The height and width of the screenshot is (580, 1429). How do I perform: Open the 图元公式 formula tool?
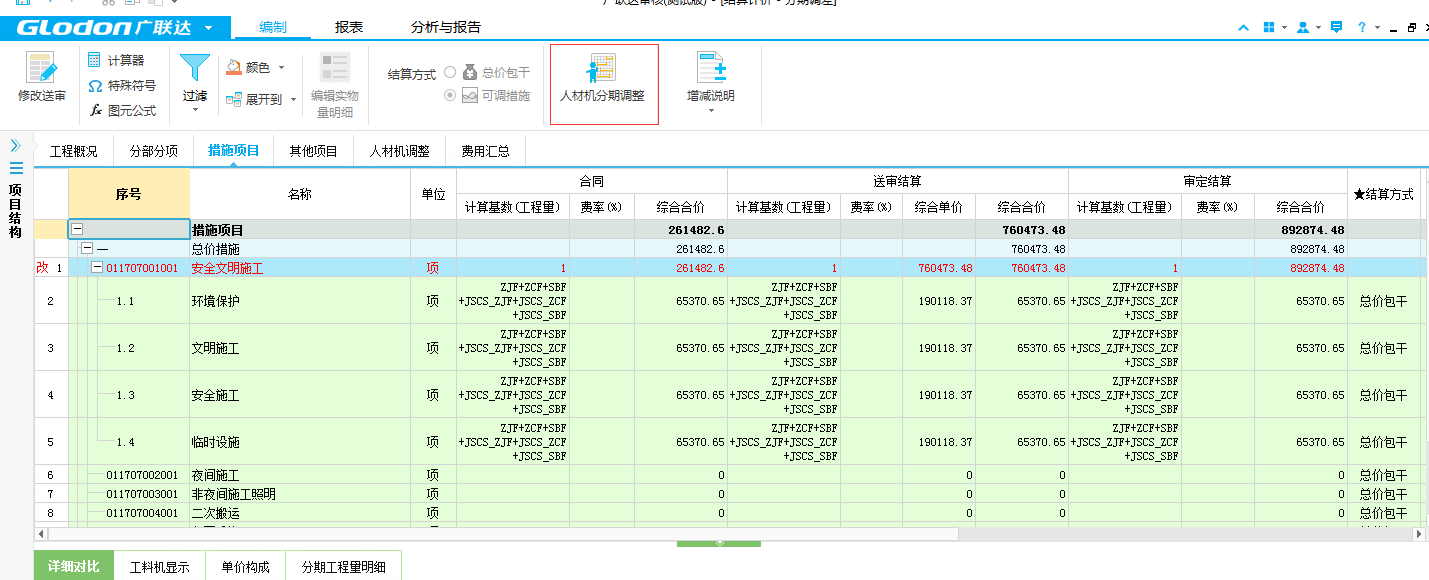(121, 111)
